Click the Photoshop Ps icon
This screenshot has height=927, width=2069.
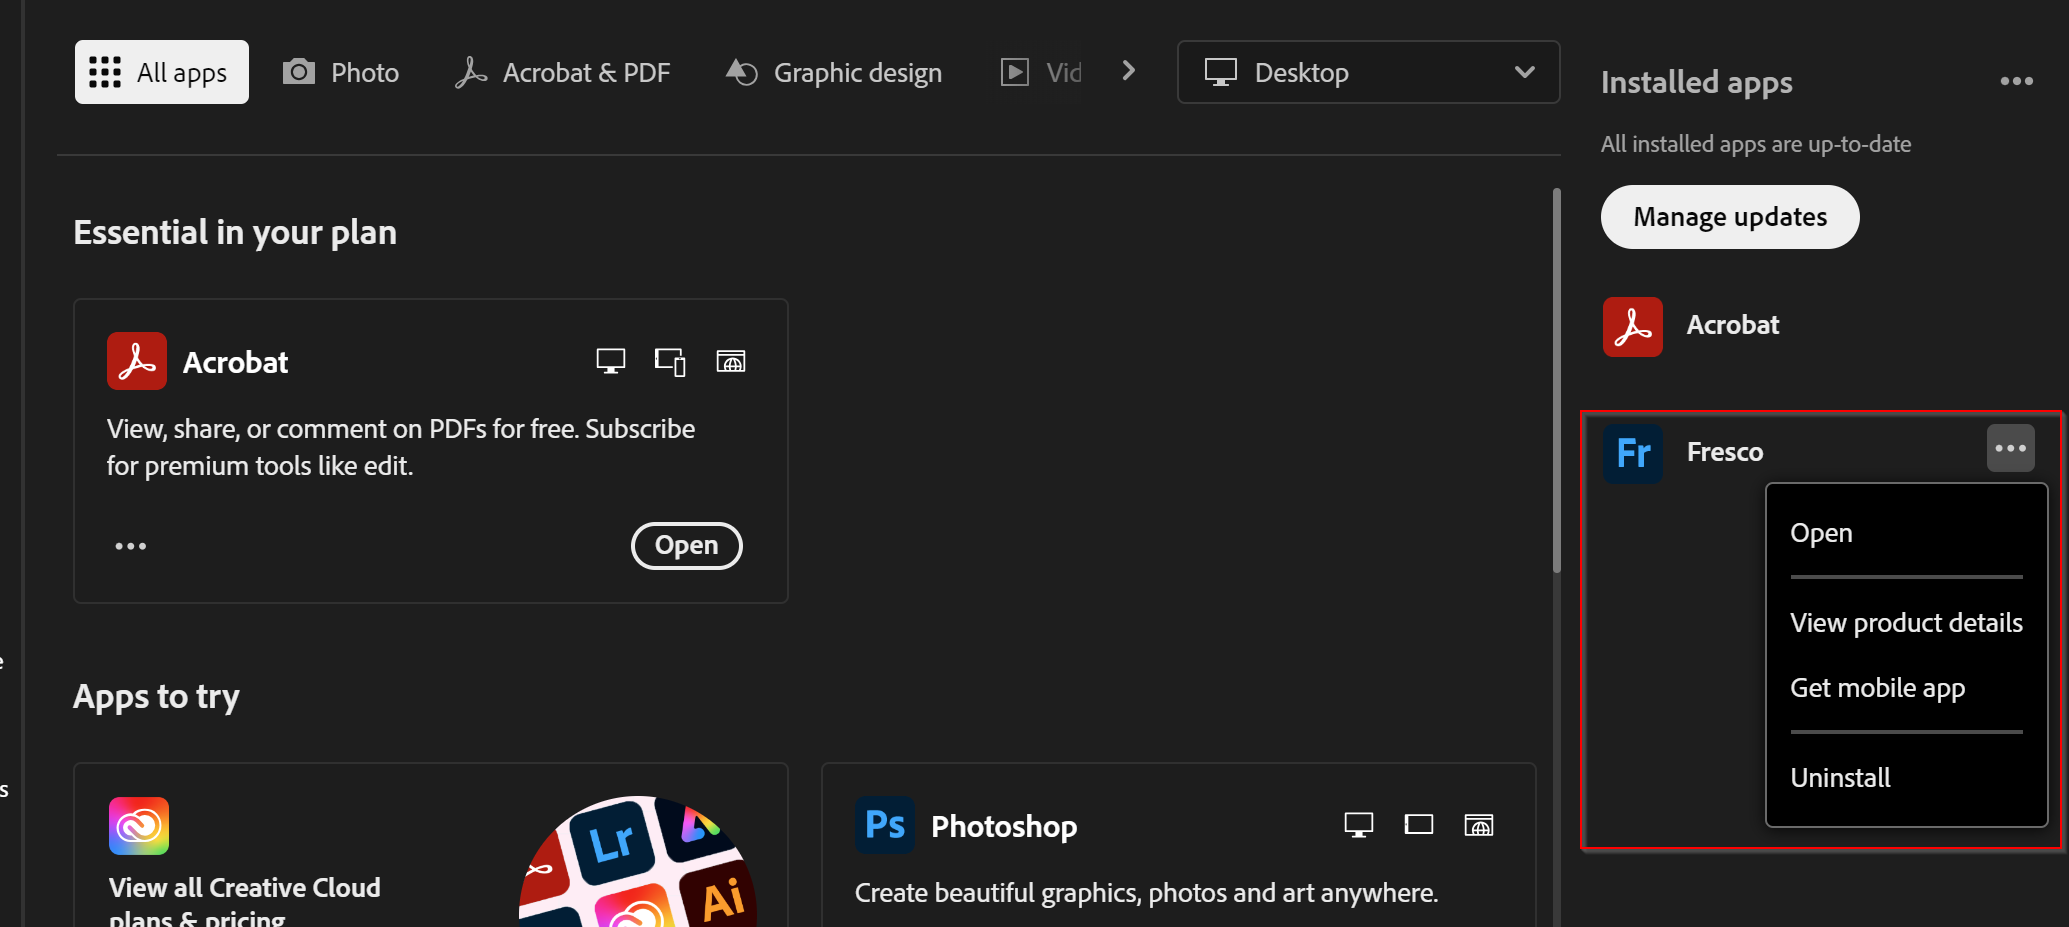pos(884,825)
